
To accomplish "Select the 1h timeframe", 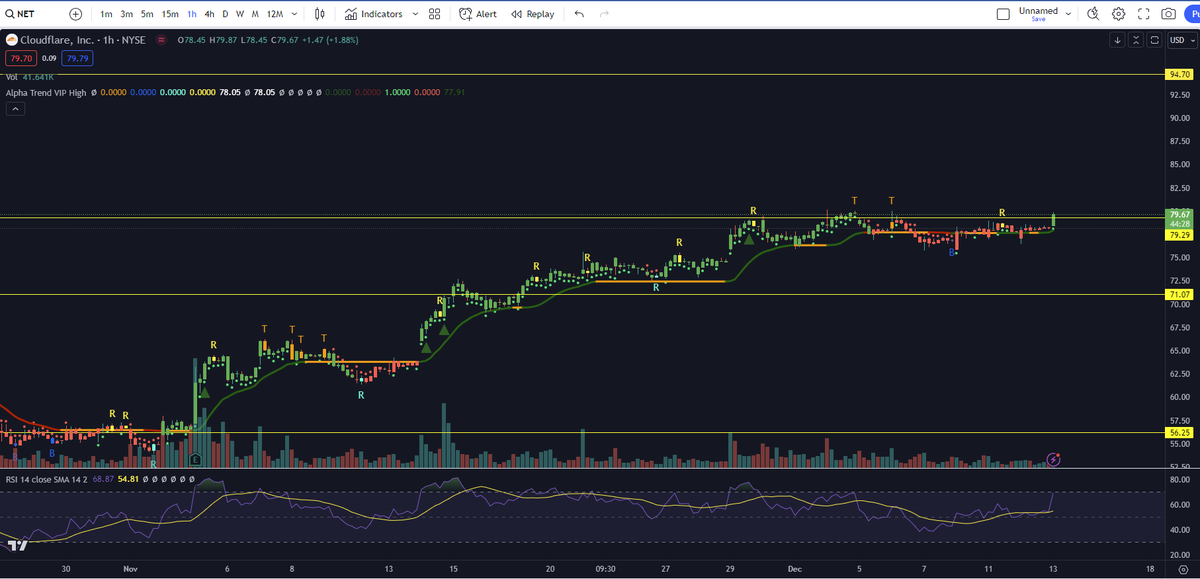I will (x=192, y=14).
